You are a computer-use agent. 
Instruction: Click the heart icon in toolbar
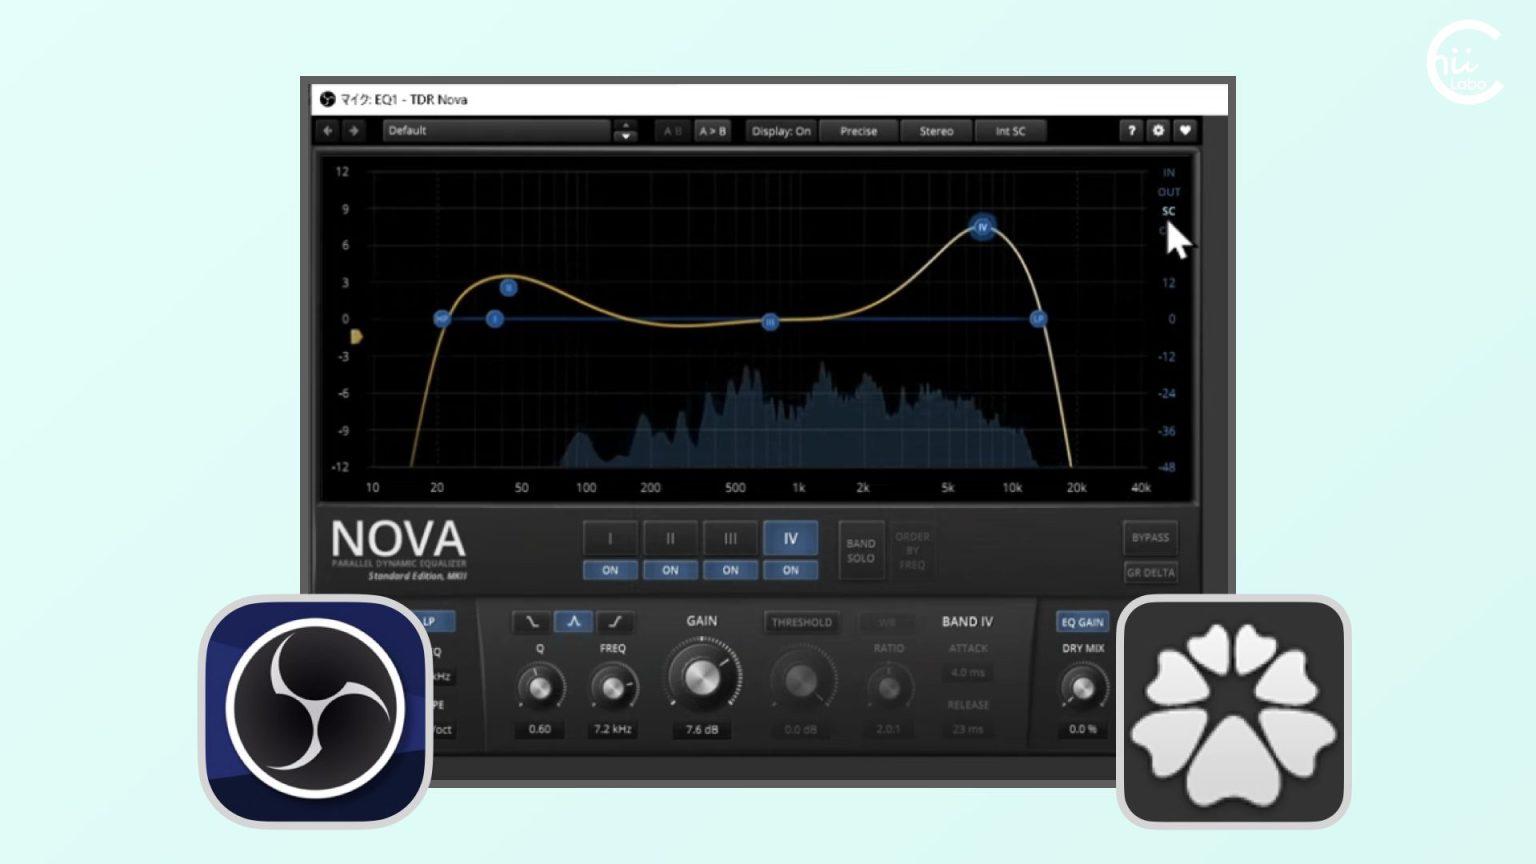(1185, 131)
